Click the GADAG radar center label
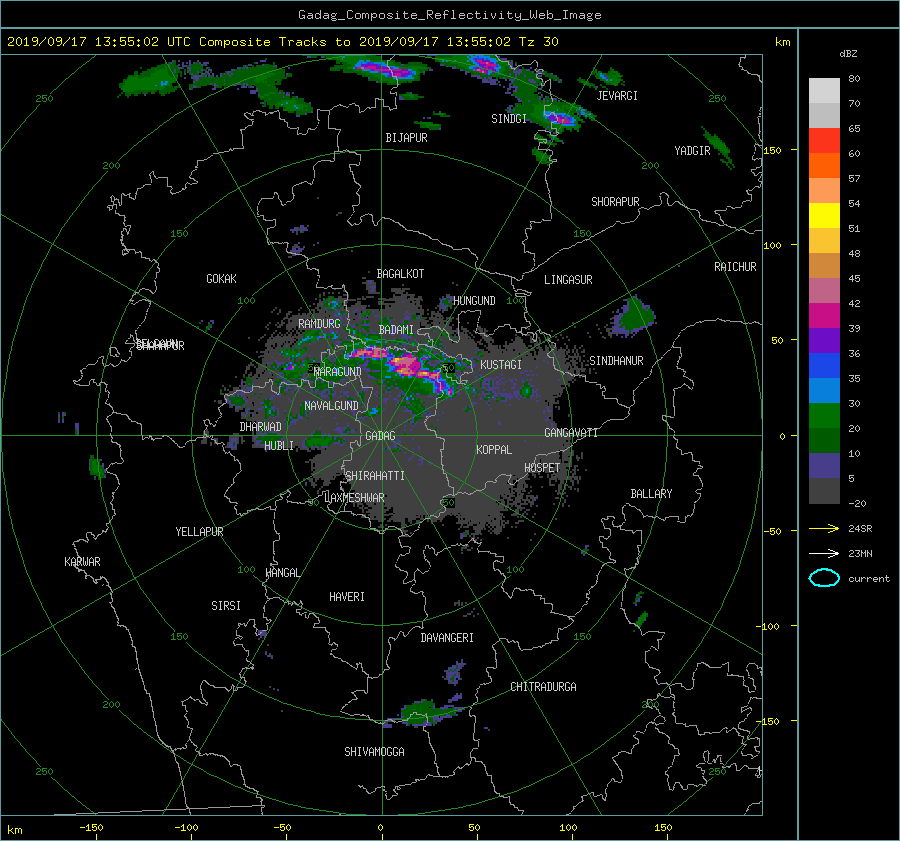Image resolution: width=900 pixels, height=841 pixels. click(380, 436)
